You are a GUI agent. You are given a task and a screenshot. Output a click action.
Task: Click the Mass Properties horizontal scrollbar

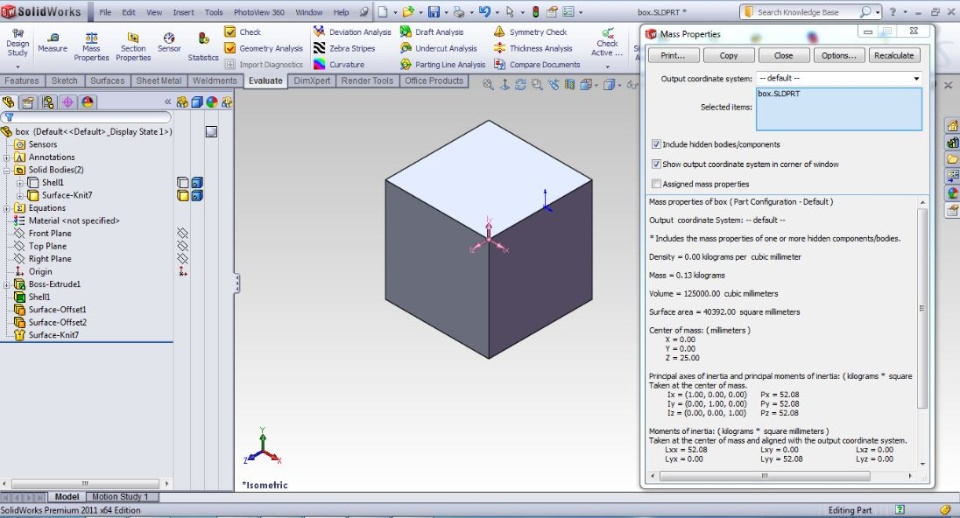[765, 476]
